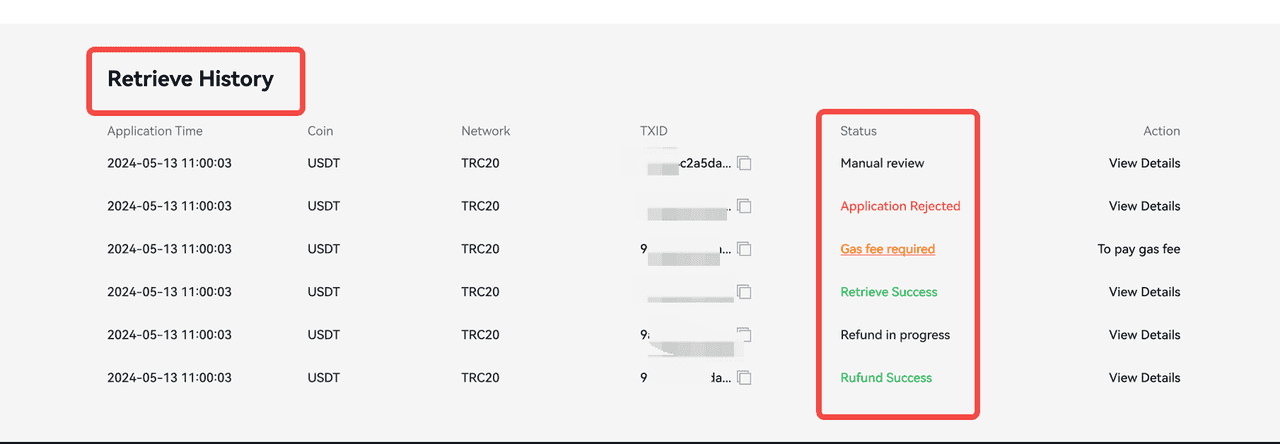
Task: Click the Network column header
Action: click(485, 131)
